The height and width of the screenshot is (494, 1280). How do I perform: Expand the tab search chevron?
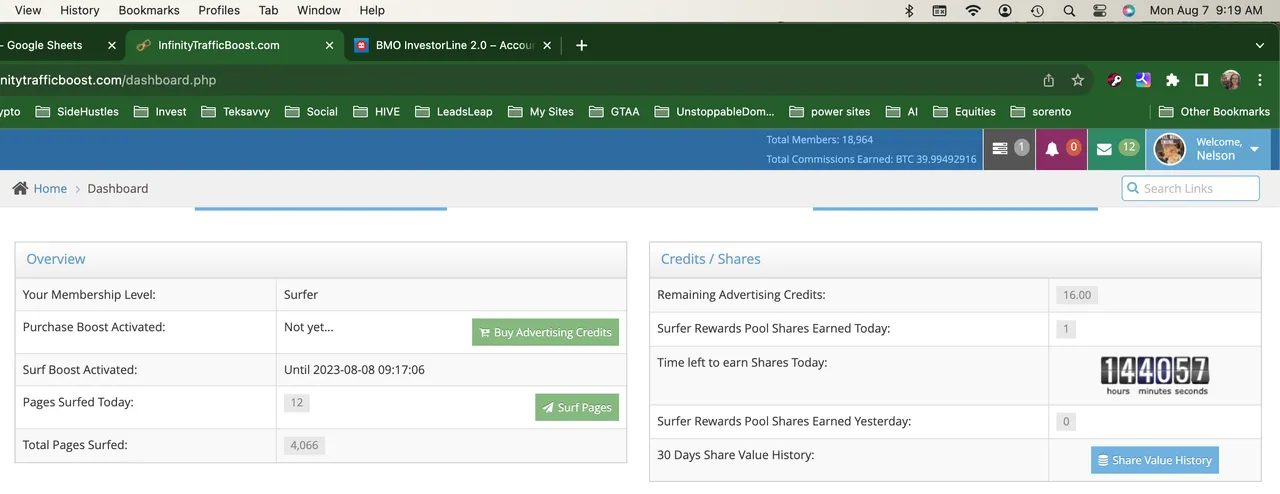(x=1260, y=45)
